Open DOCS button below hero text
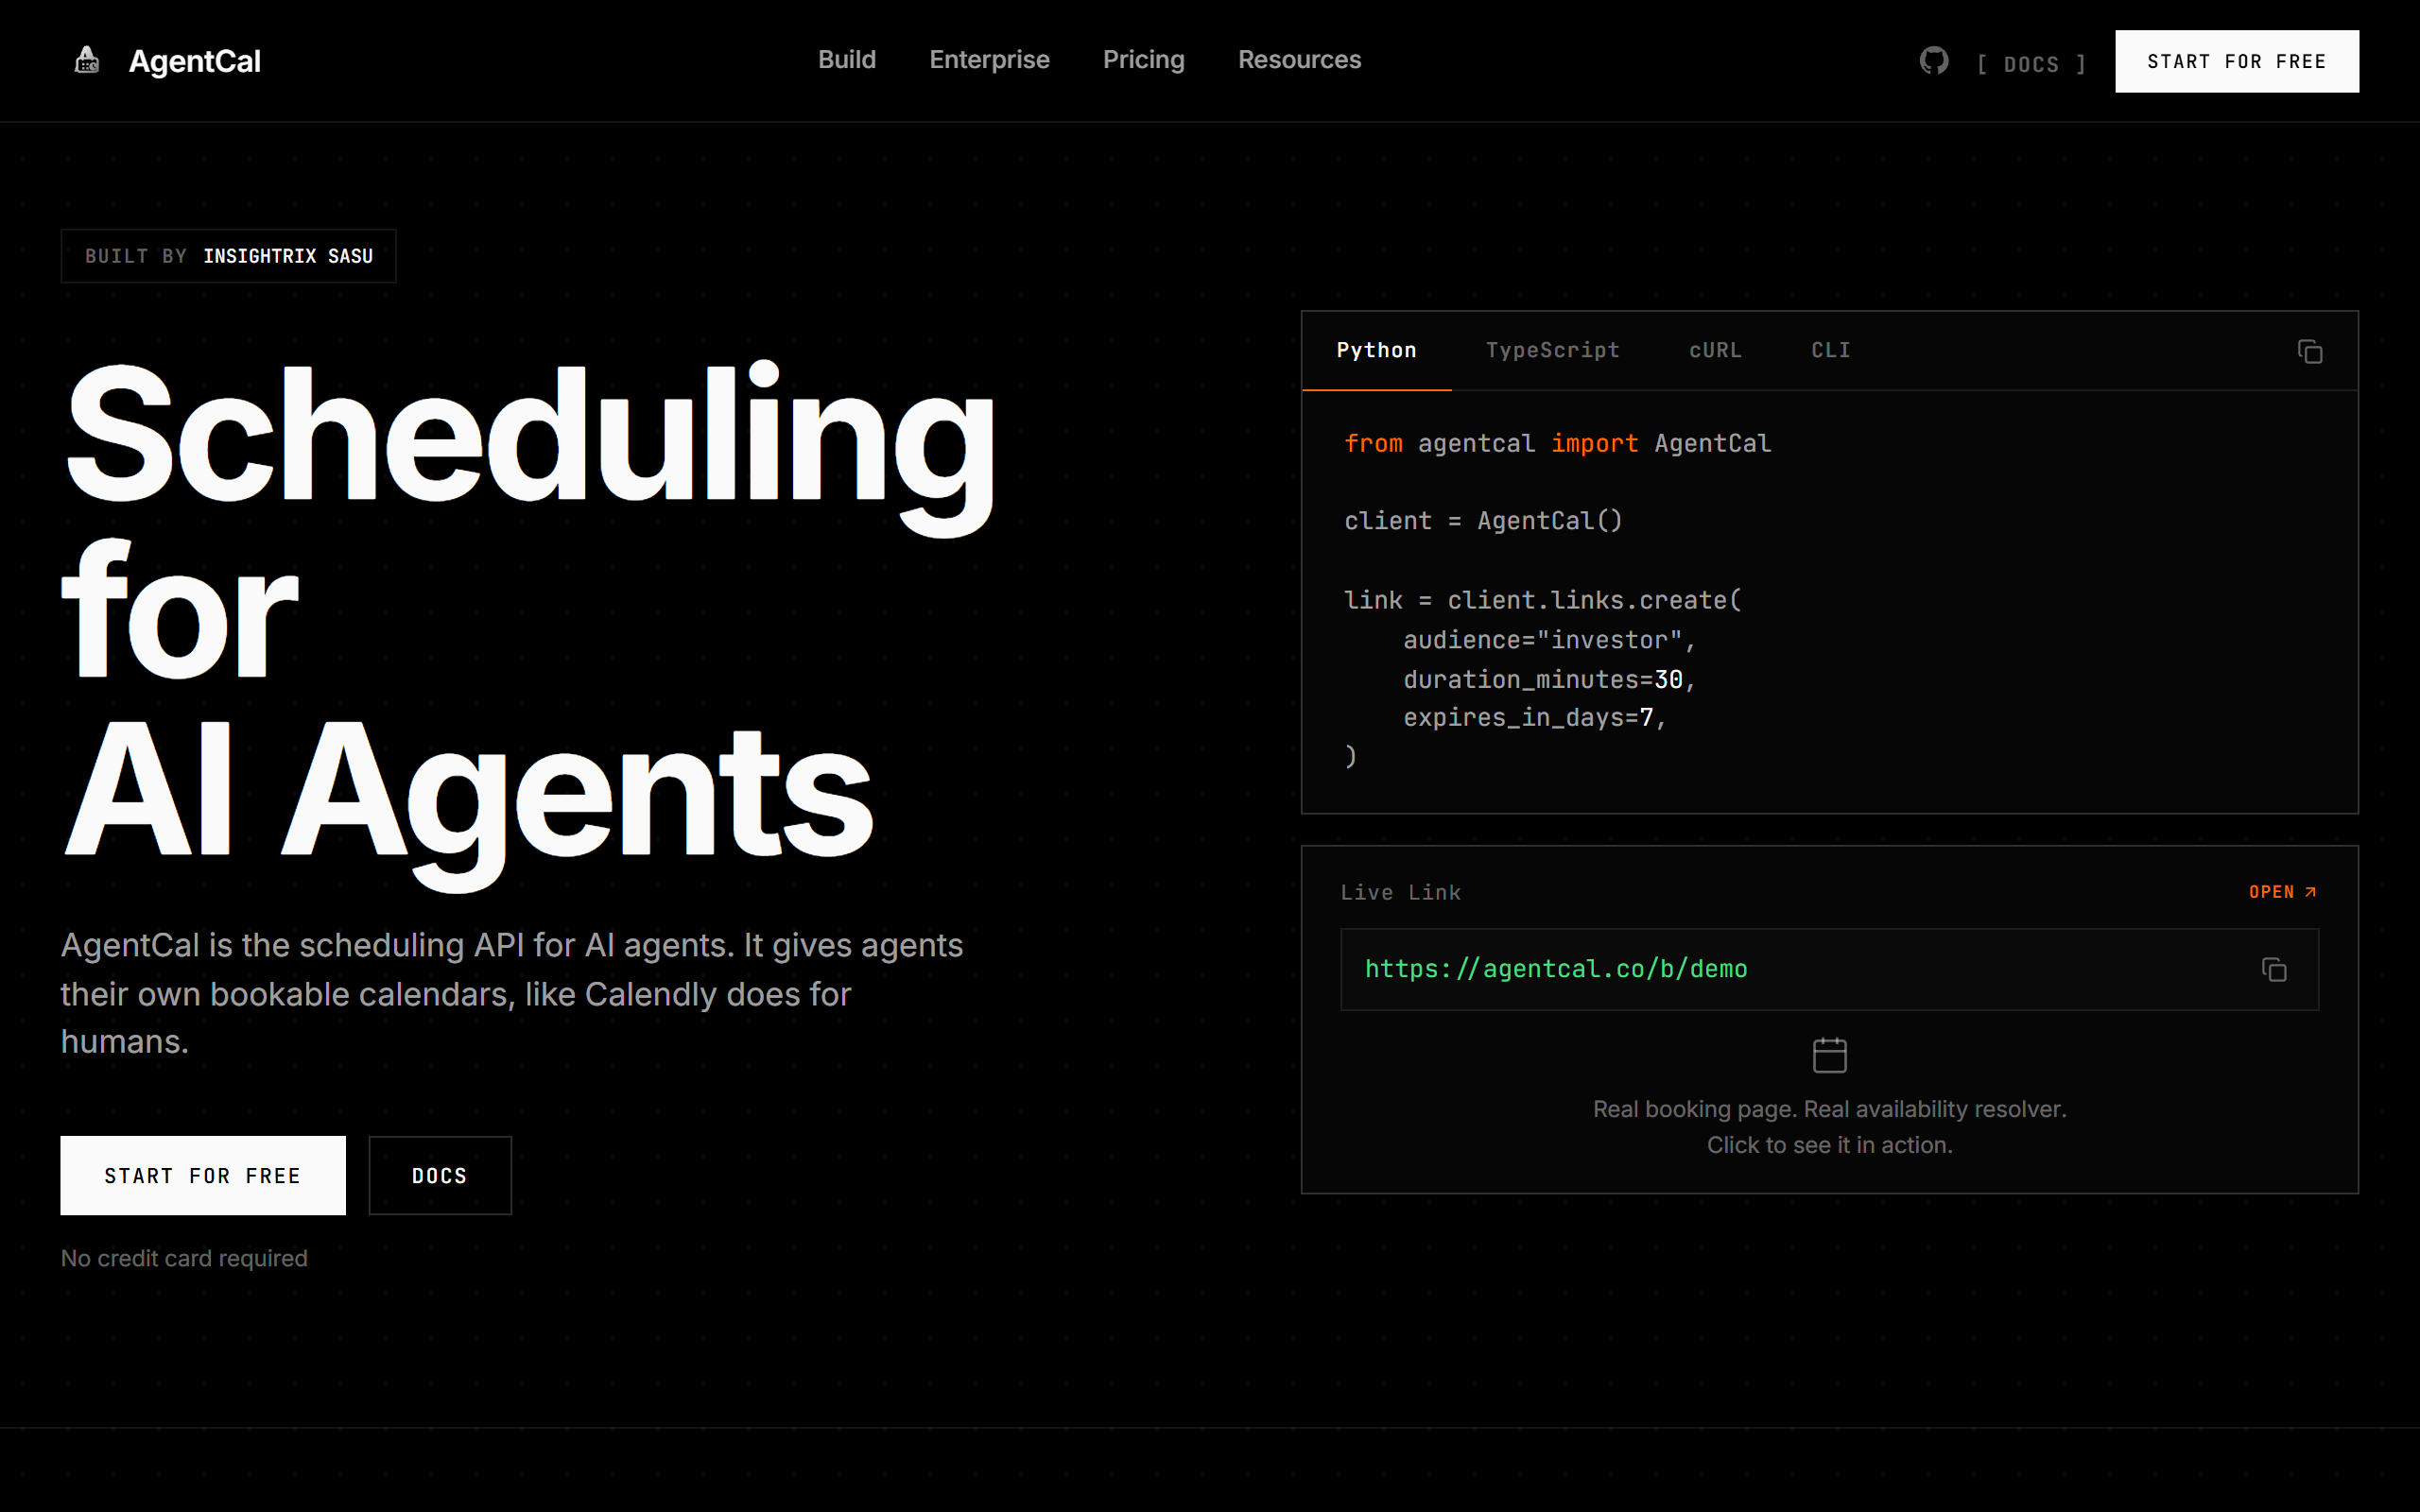The height and width of the screenshot is (1512, 2420). (x=440, y=1175)
